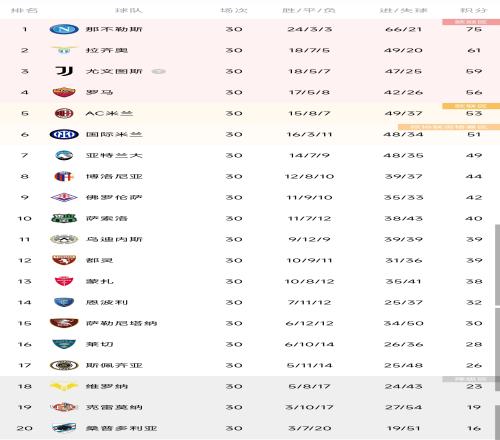Click the 场次 column header
500x440 pixels.
(x=234, y=11)
